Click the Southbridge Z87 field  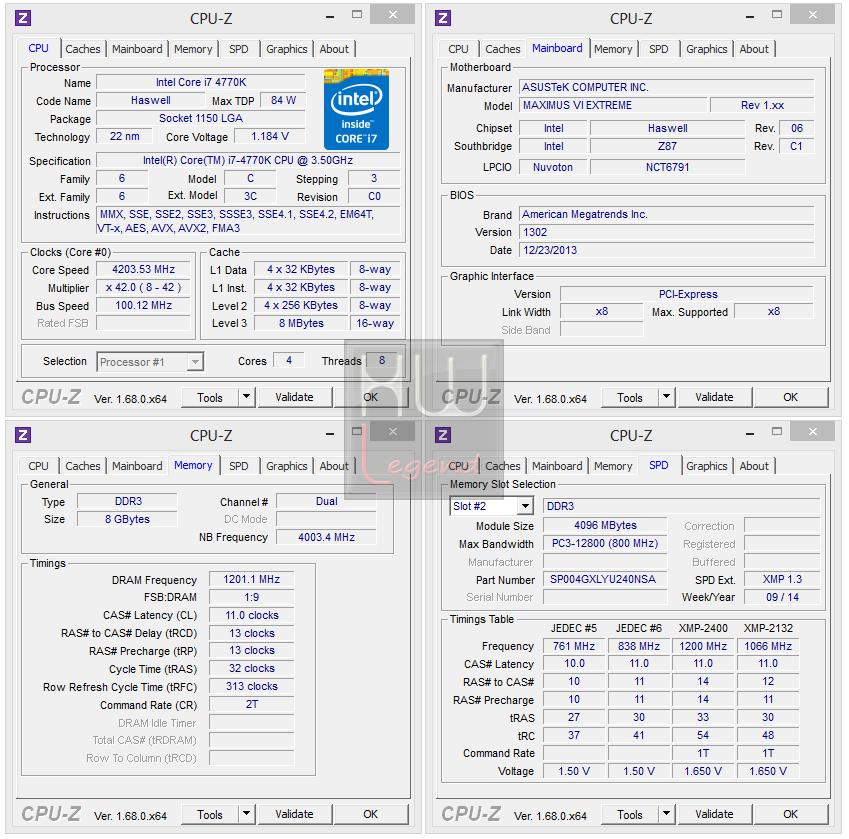click(667, 146)
